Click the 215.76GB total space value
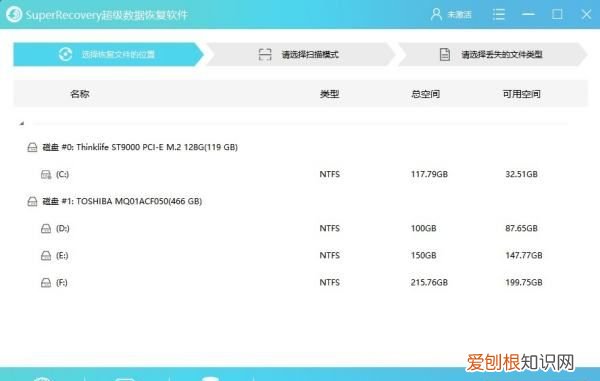The height and width of the screenshot is (381, 600). 429,282
